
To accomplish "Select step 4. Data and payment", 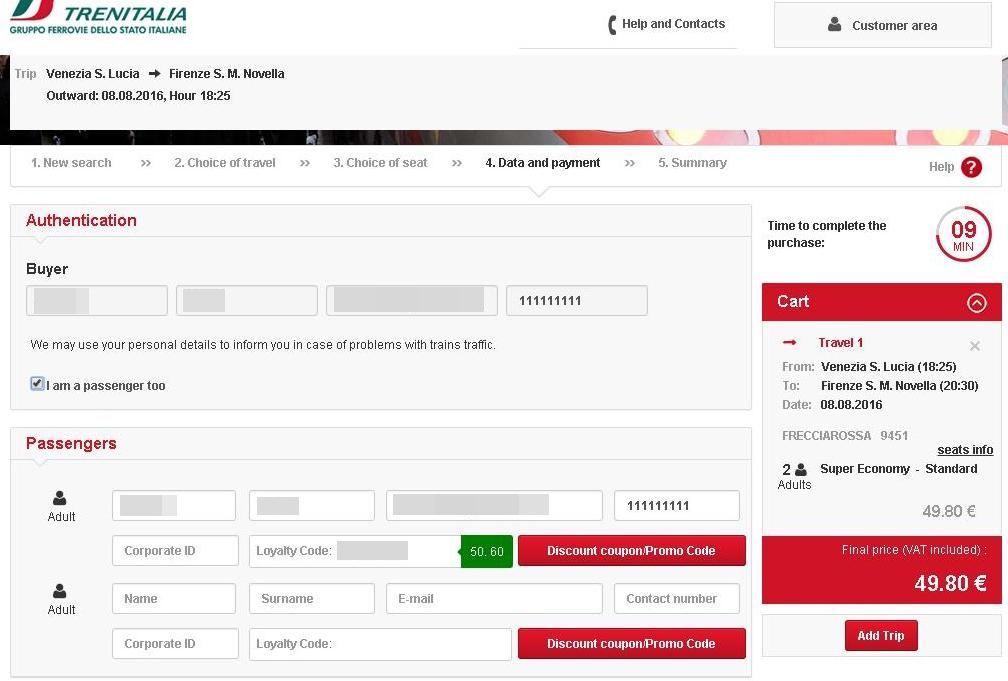I will pos(543,163).
